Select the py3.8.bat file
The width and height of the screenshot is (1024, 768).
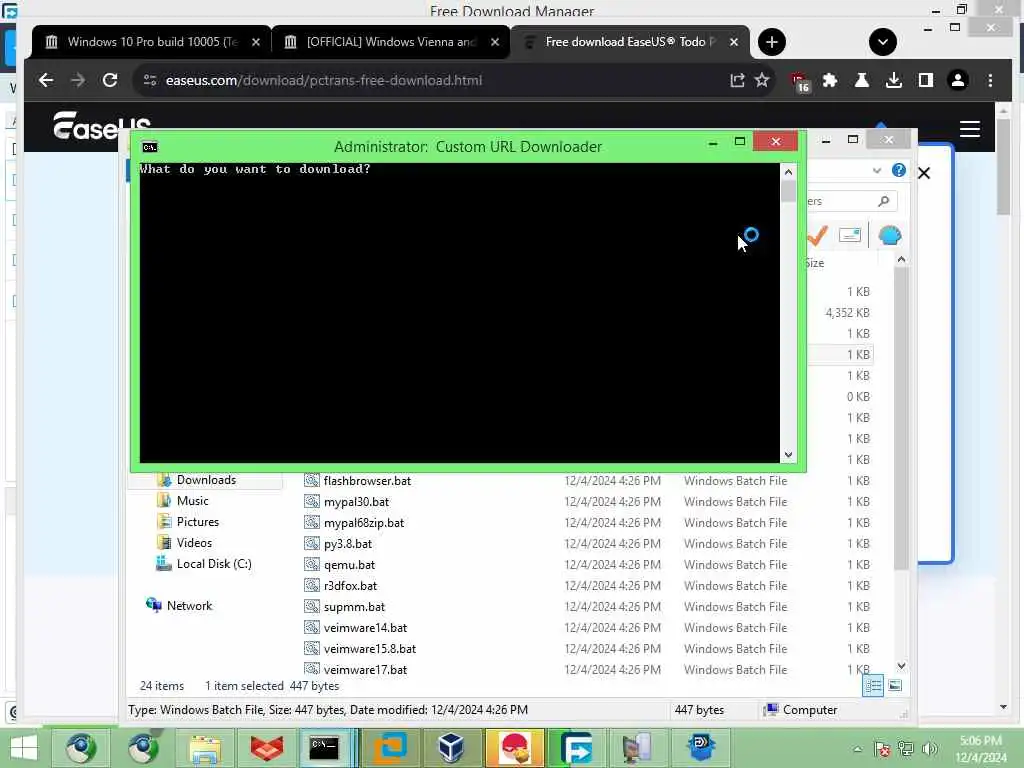pyautogui.click(x=347, y=543)
